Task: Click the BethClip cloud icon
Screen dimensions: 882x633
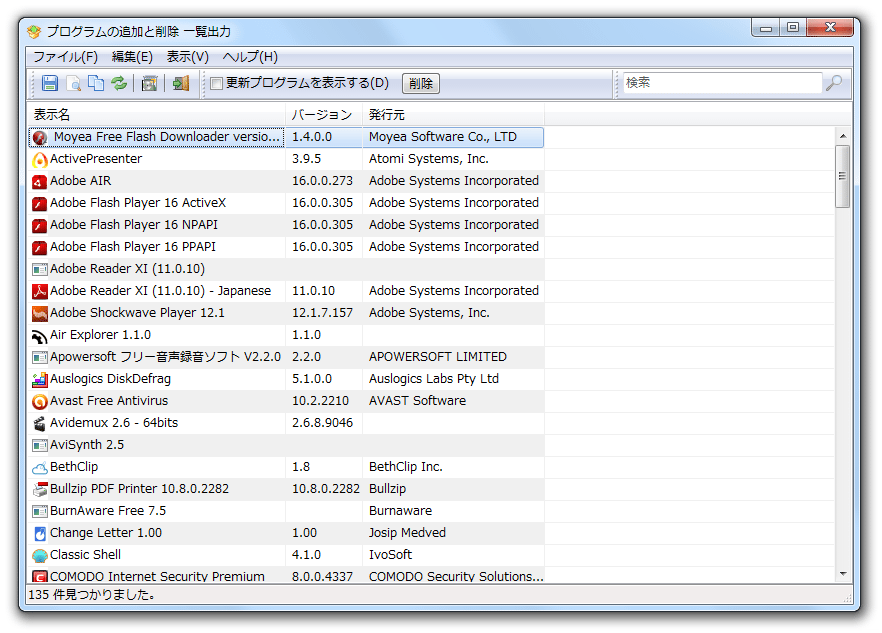Action: click(40, 468)
